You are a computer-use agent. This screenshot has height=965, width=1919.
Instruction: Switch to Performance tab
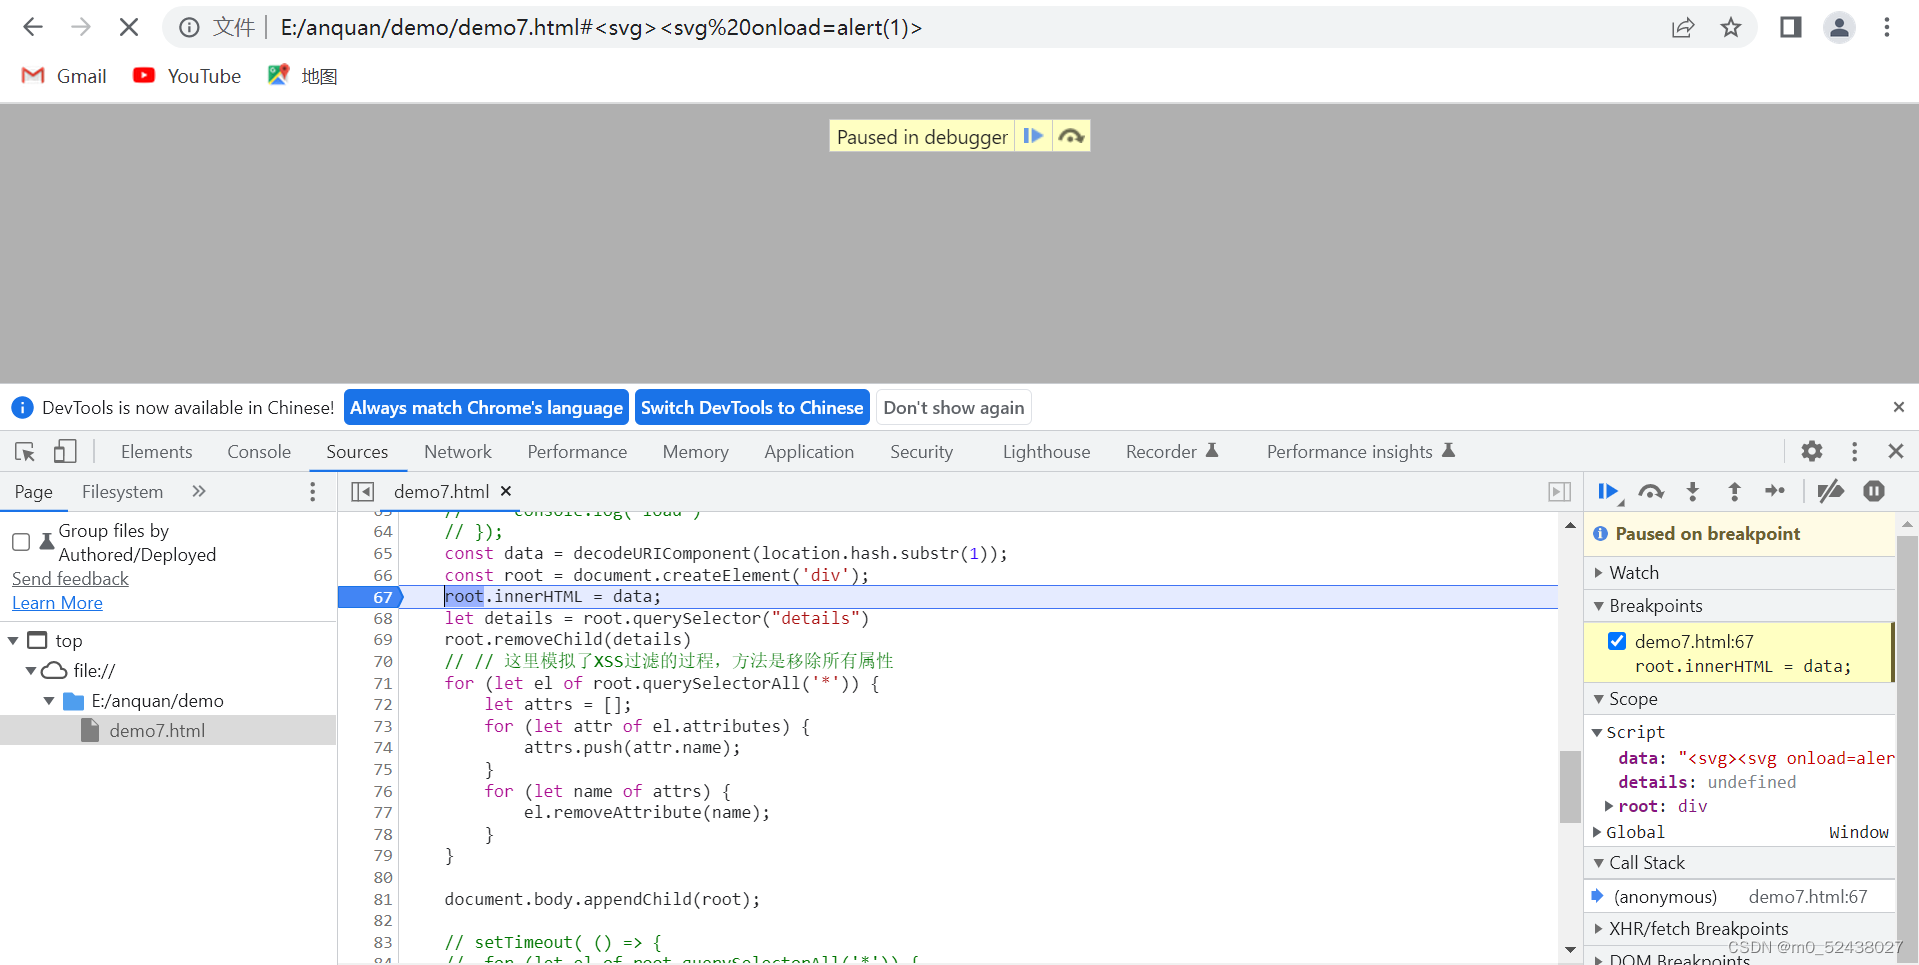[577, 452]
